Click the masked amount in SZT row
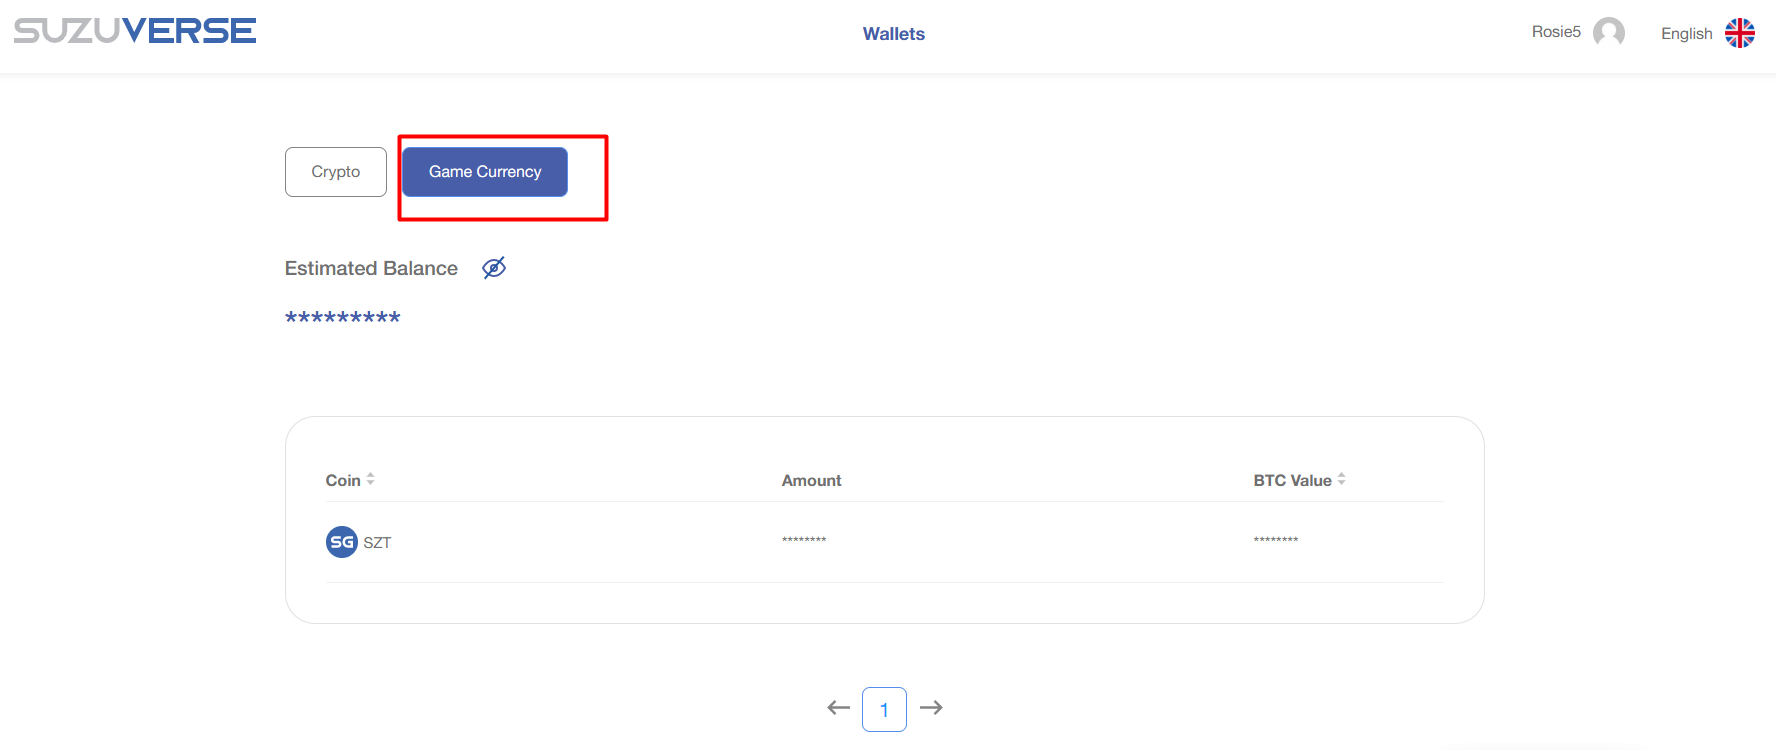The image size is (1776, 750). [804, 541]
